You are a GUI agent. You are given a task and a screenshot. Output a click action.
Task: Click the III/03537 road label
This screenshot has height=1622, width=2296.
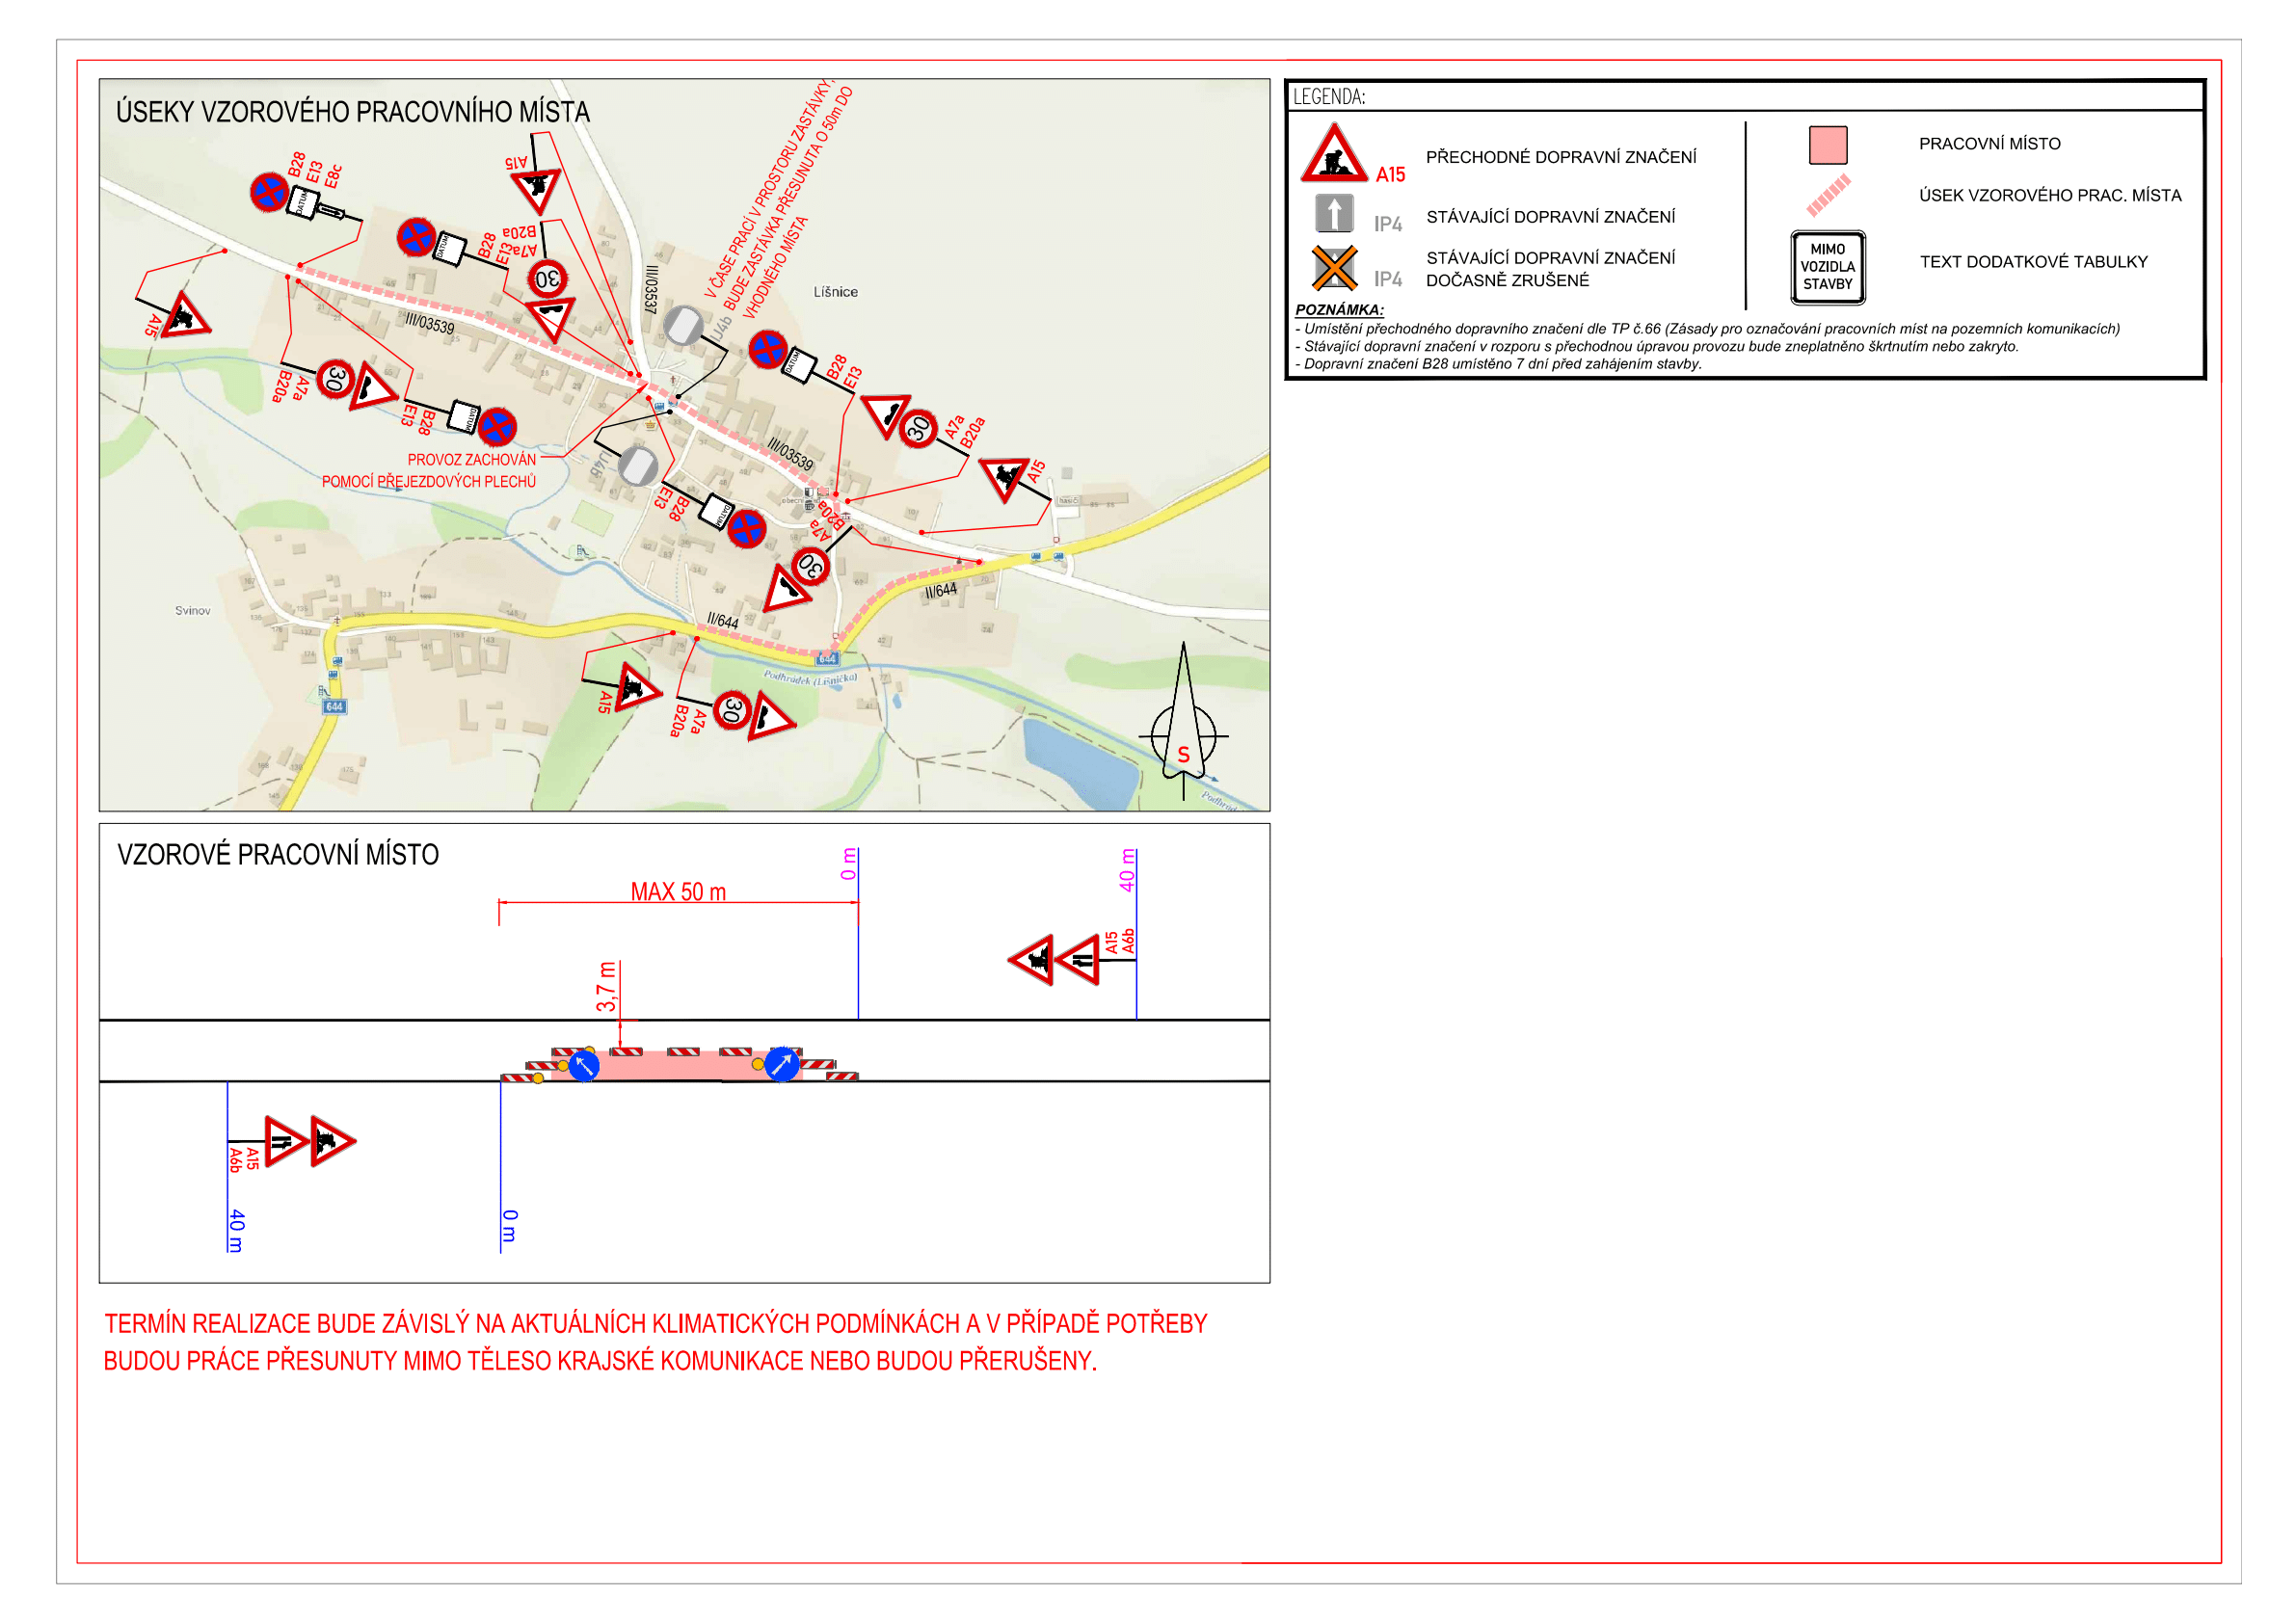click(651, 289)
